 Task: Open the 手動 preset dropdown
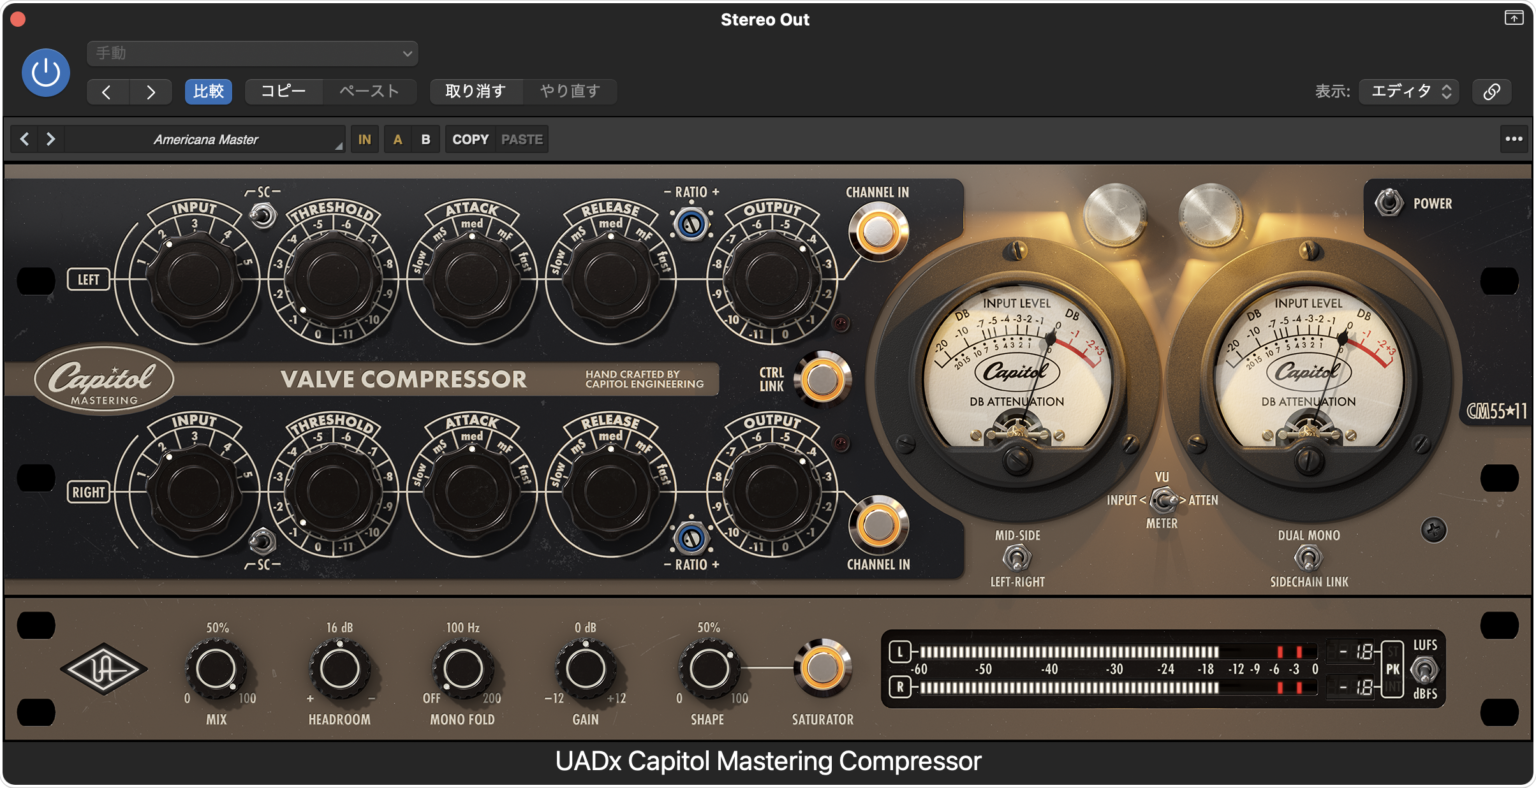(251, 52)
